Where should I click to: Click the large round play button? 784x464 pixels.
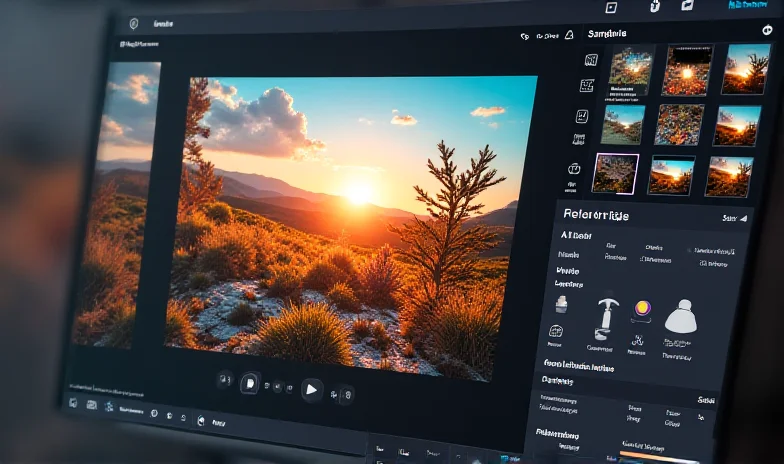pyautogui.click(x=311, y=390)
